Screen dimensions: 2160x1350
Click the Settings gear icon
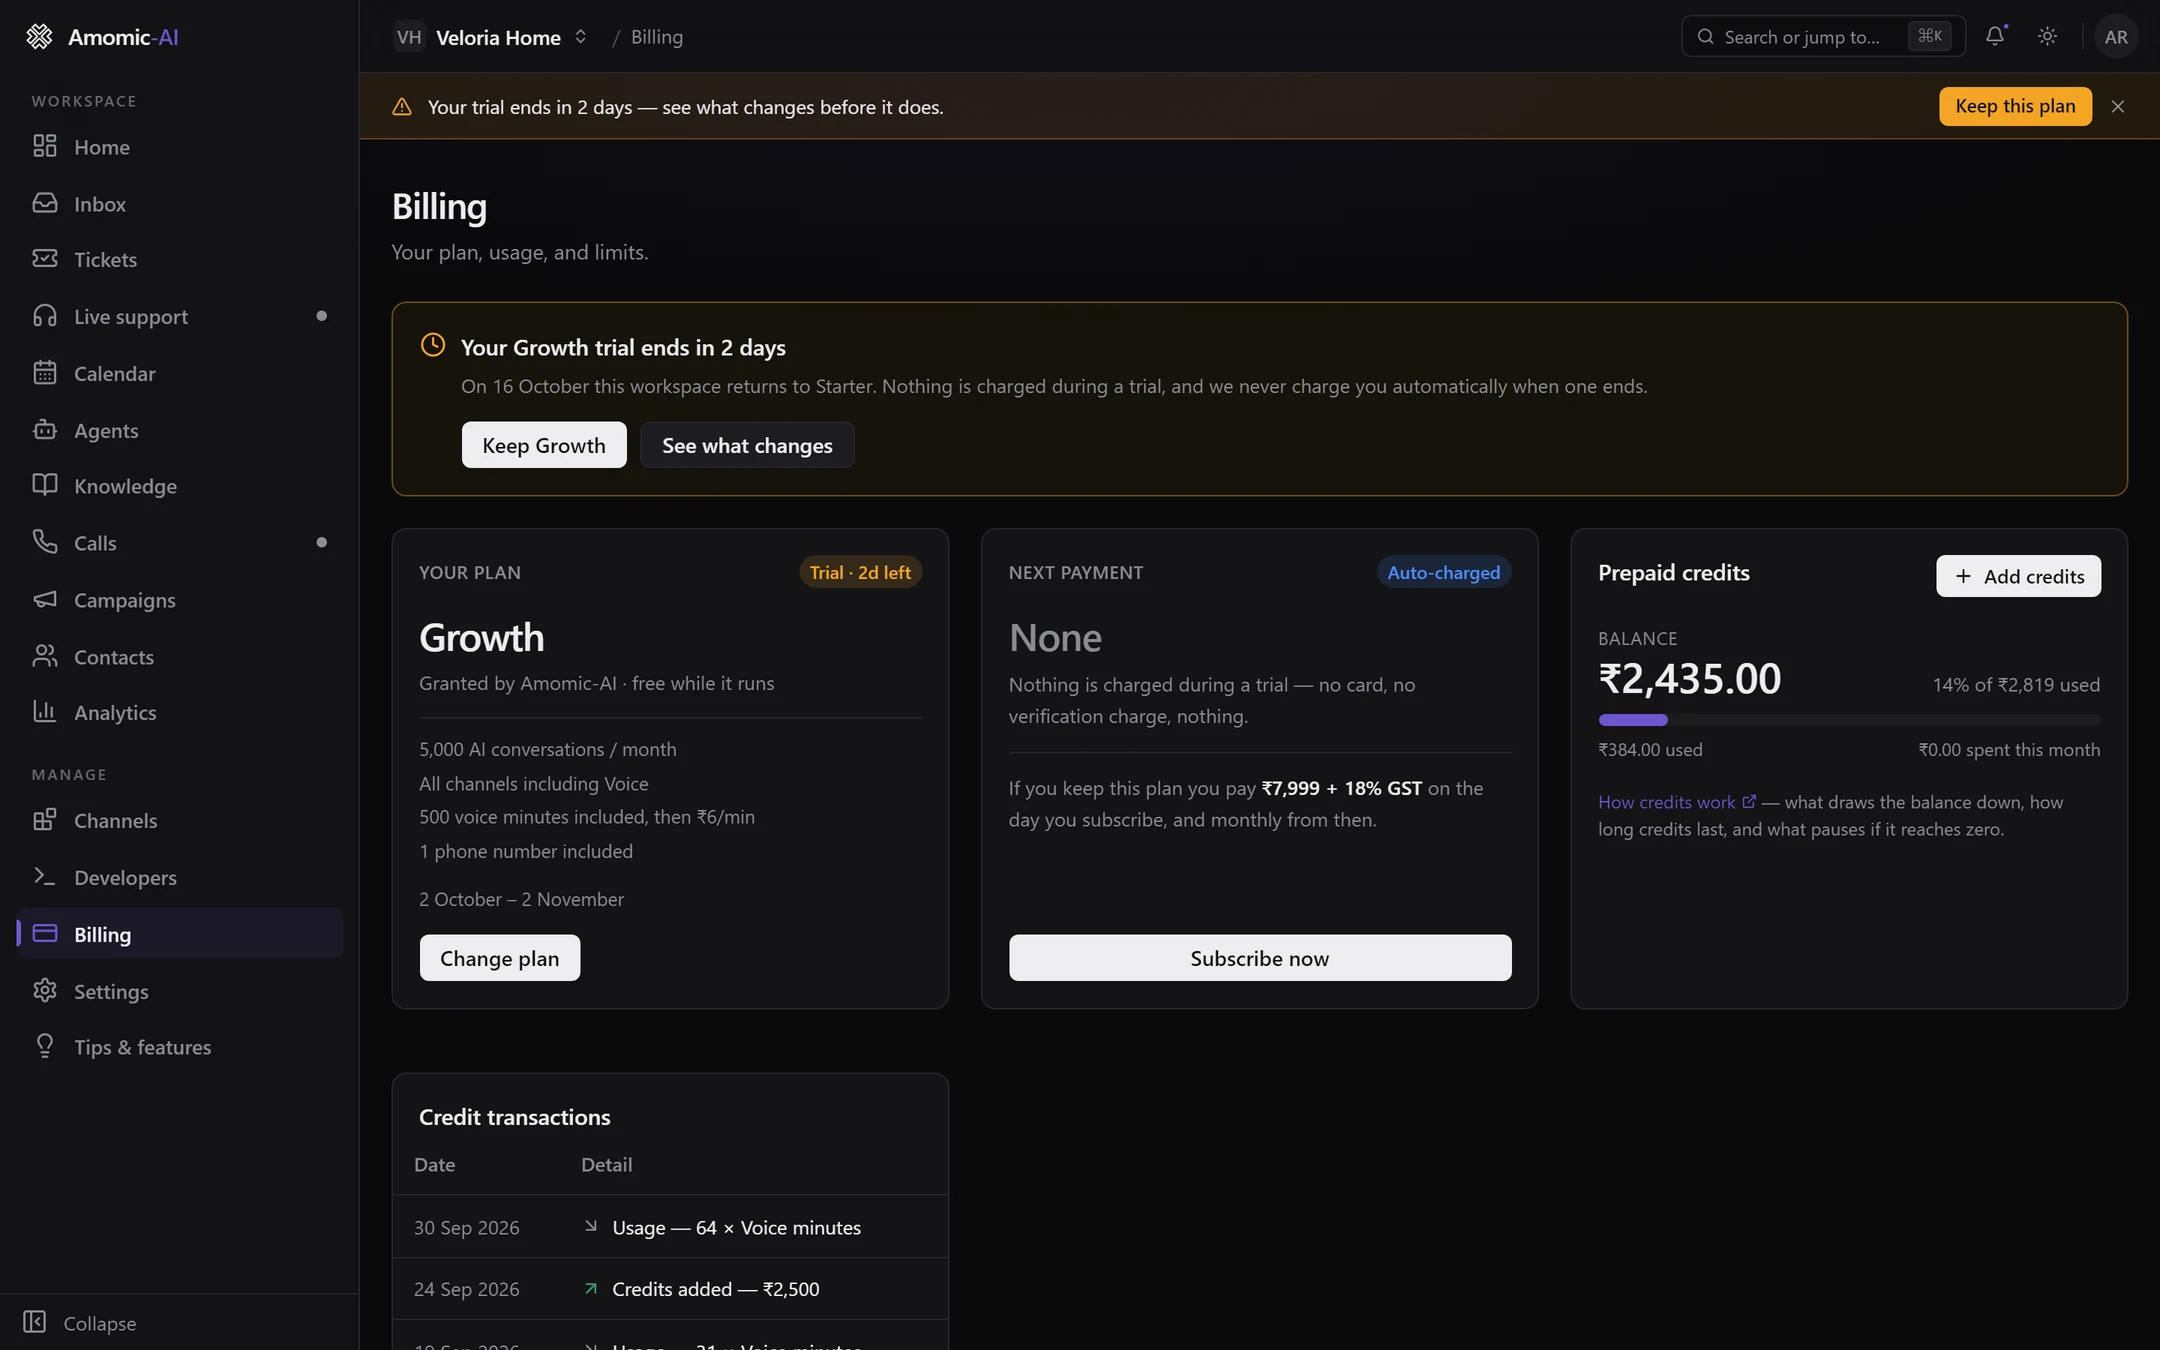45,990
